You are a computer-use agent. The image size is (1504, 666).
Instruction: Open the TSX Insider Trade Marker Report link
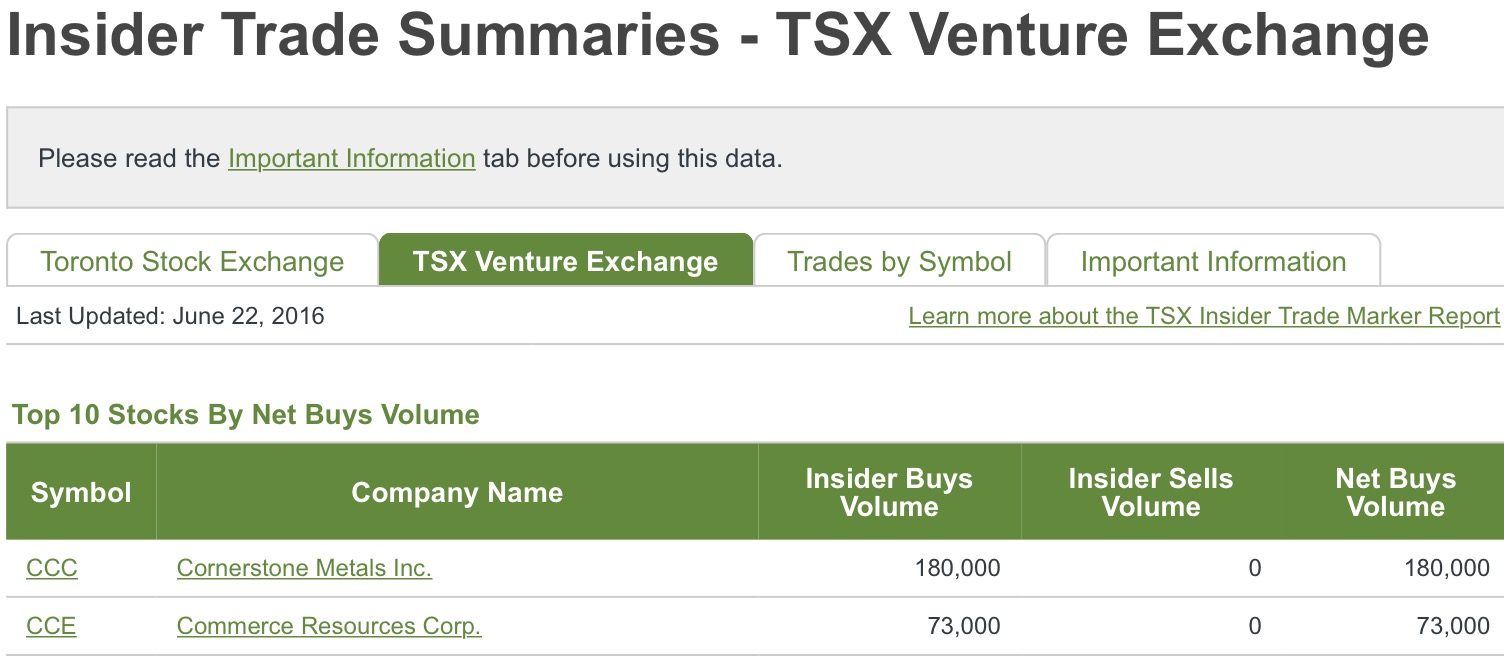1204,316
